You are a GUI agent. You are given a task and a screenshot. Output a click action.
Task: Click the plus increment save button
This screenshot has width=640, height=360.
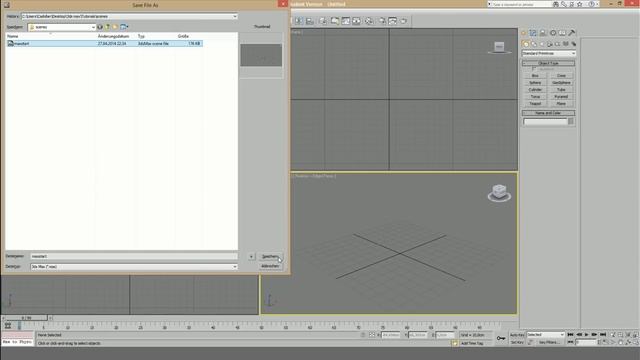coord(251,256)
